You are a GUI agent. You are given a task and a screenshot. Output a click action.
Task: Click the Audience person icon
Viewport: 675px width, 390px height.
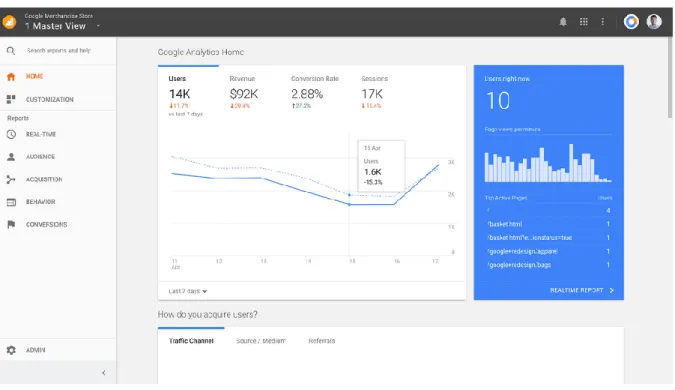coord(11,157)
